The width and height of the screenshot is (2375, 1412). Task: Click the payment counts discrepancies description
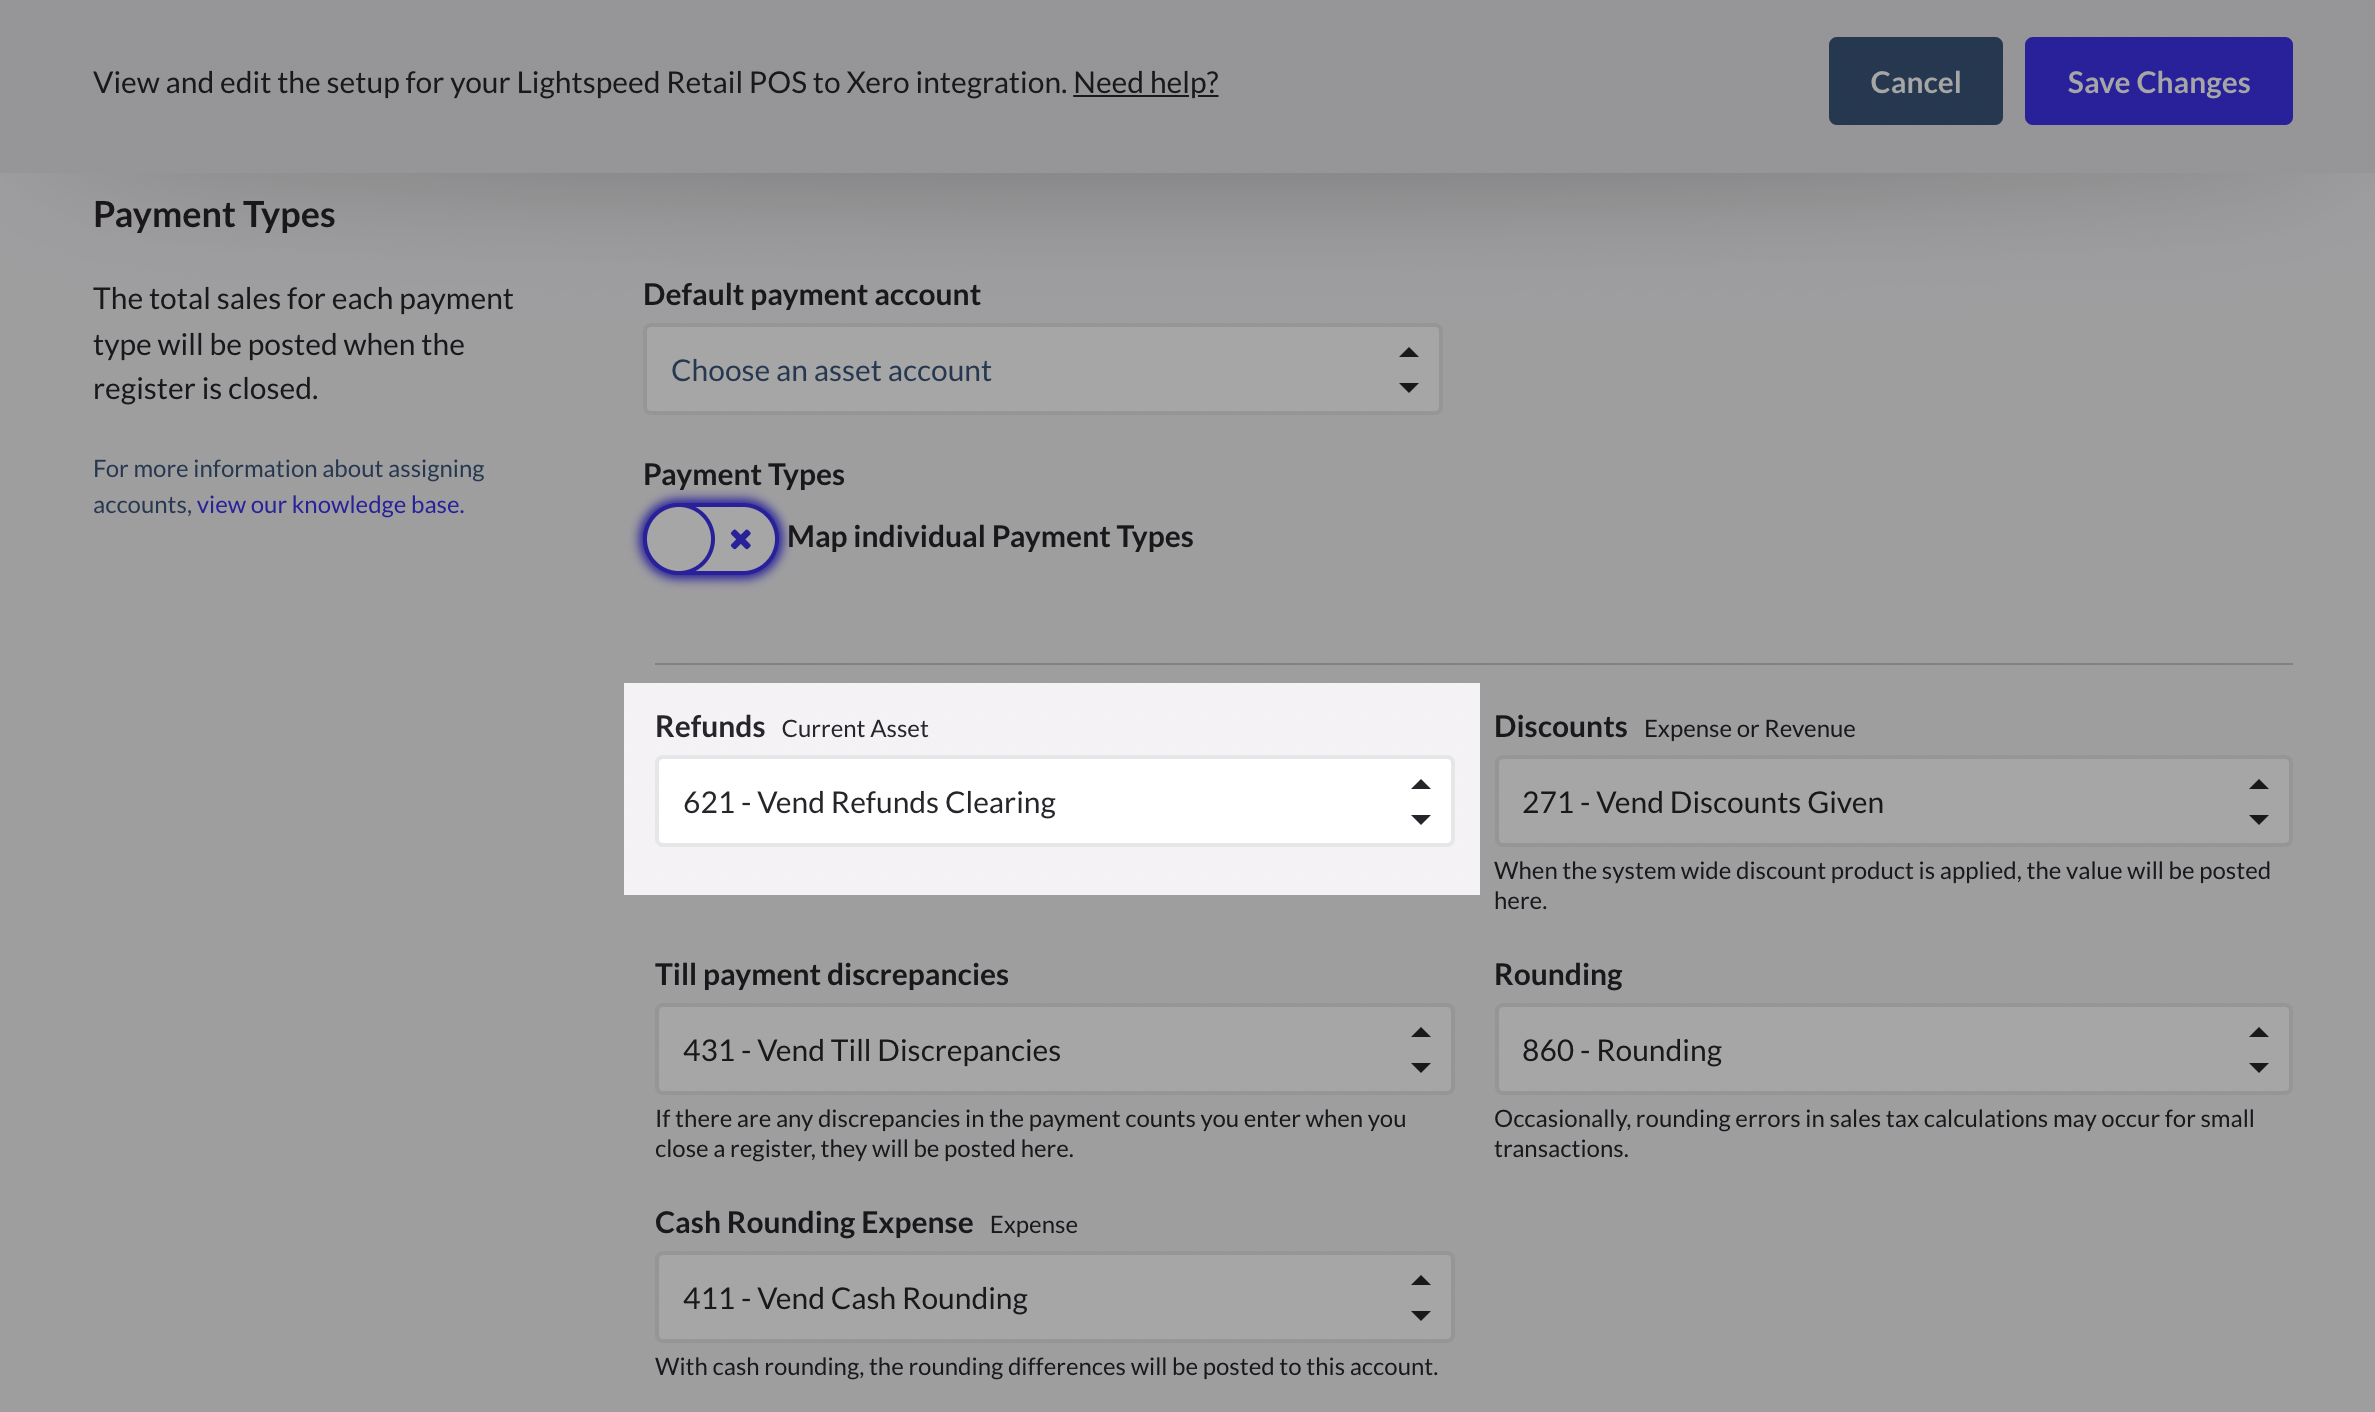click(x=1030, y=1133)
